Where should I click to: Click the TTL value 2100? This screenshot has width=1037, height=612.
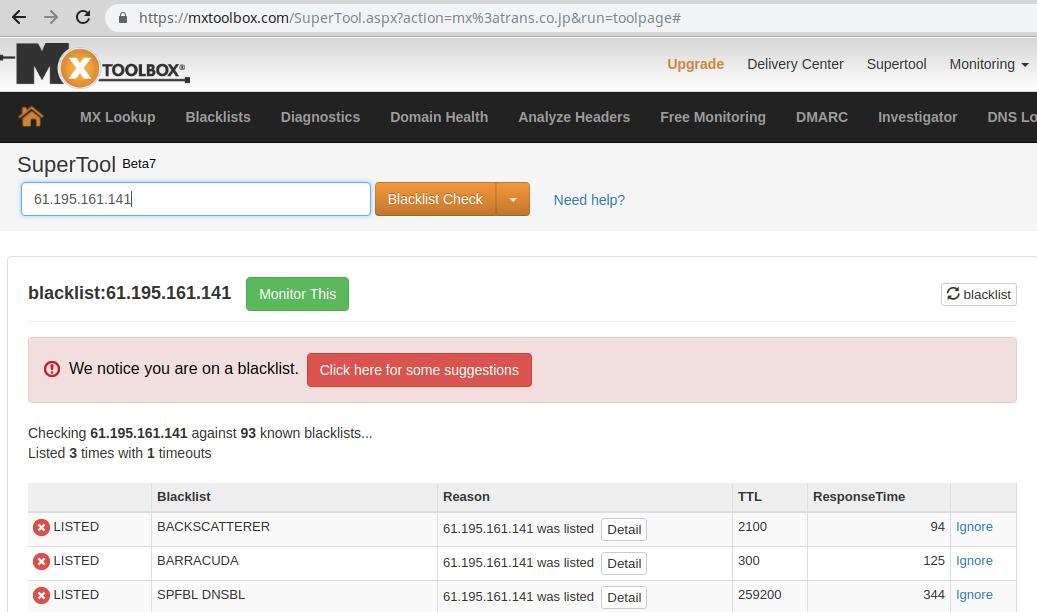click(753, 527)
